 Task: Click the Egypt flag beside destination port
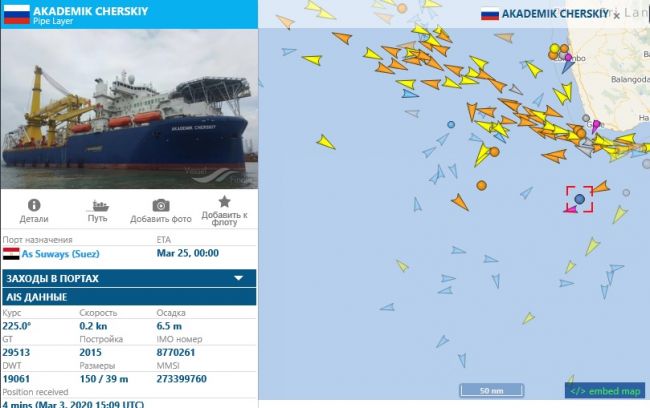11,254
